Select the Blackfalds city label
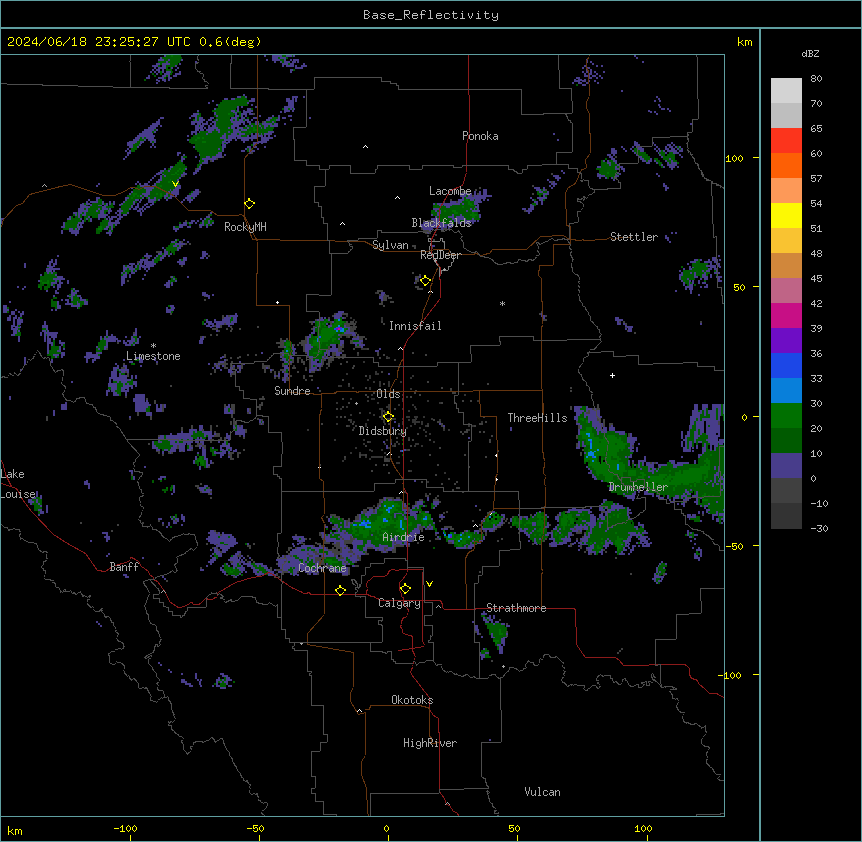Viewport: 862px width, 842px height. [x=441, y=223]
